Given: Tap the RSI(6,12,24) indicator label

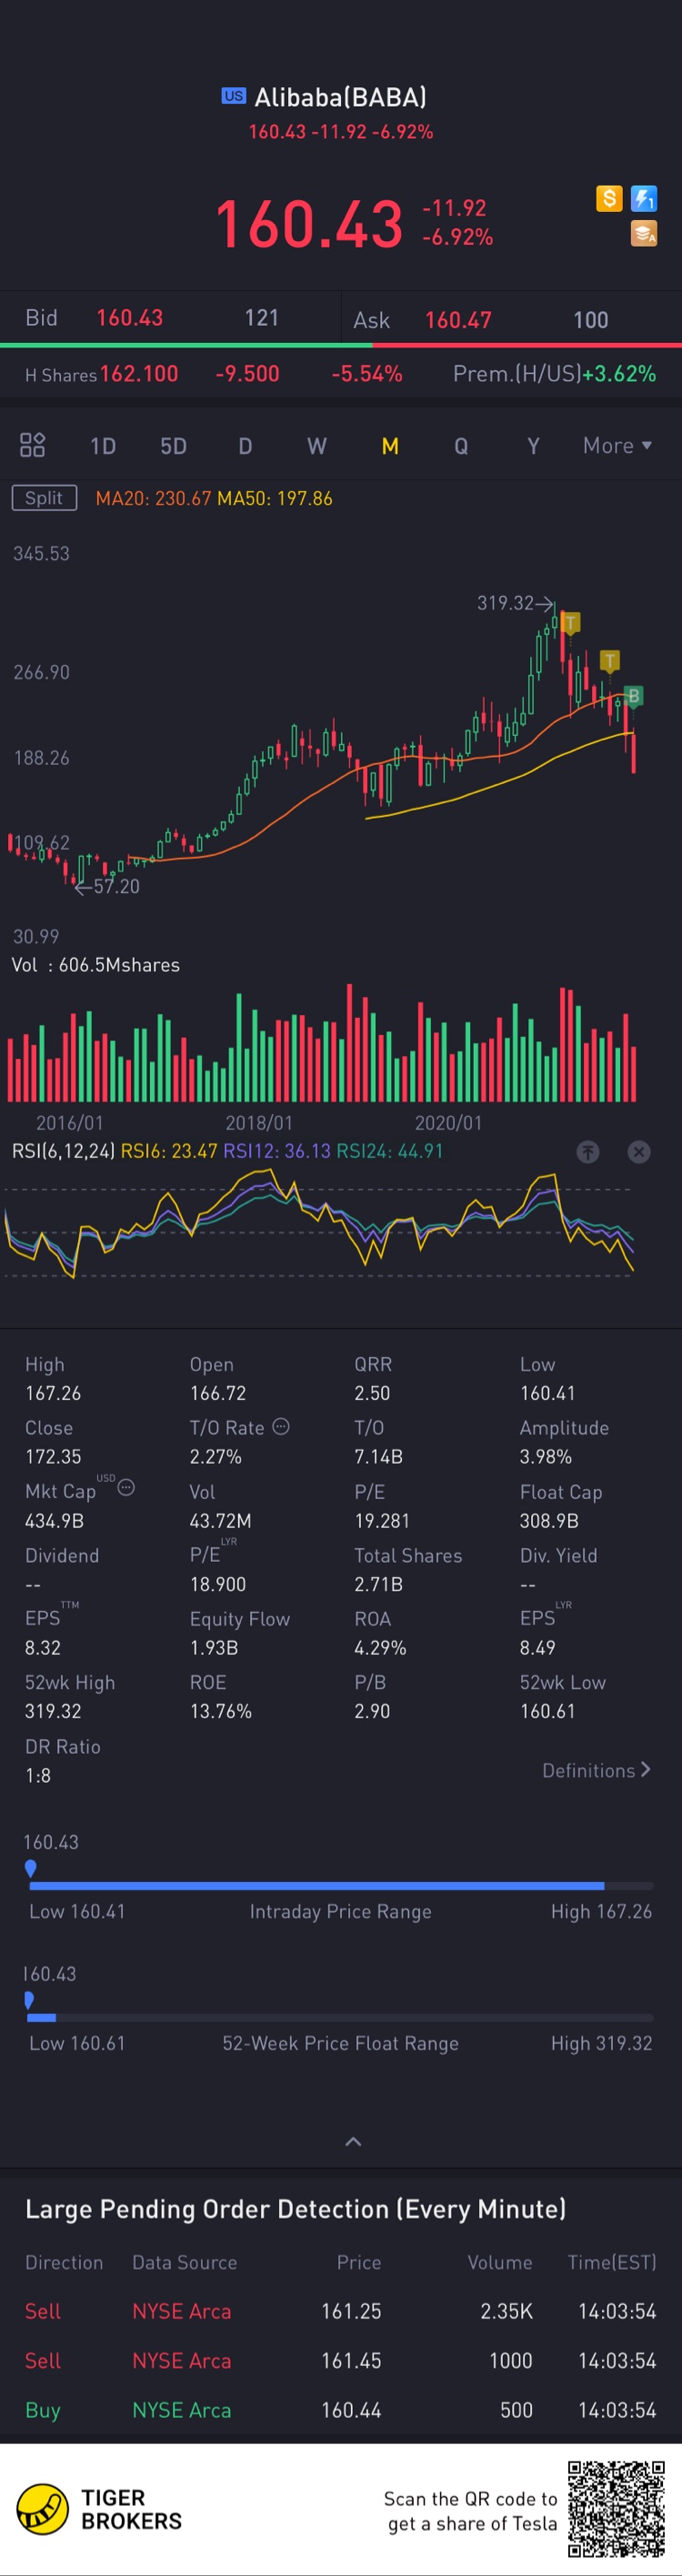Looking at the screenshot, I should pos(63,1151).
